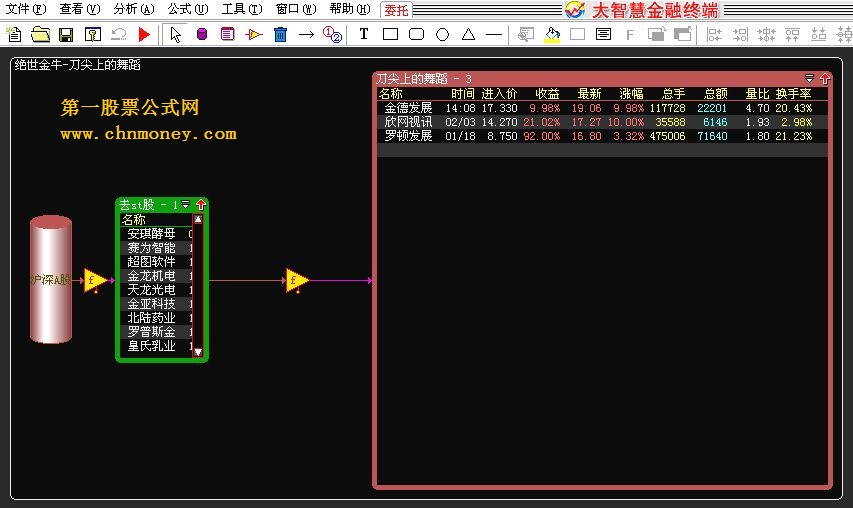Open dropdown arrow on 刀尖上的舞蹈 panel
Image resolution: width=853 pixels, height=508 pixels.
(809, 78)
